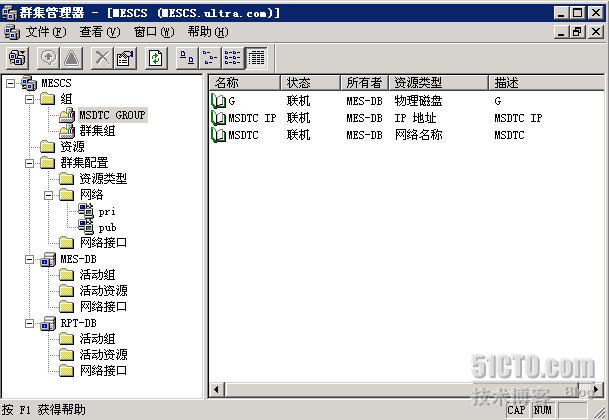Sort by the 所有者 column header

[x=365, y=83]
